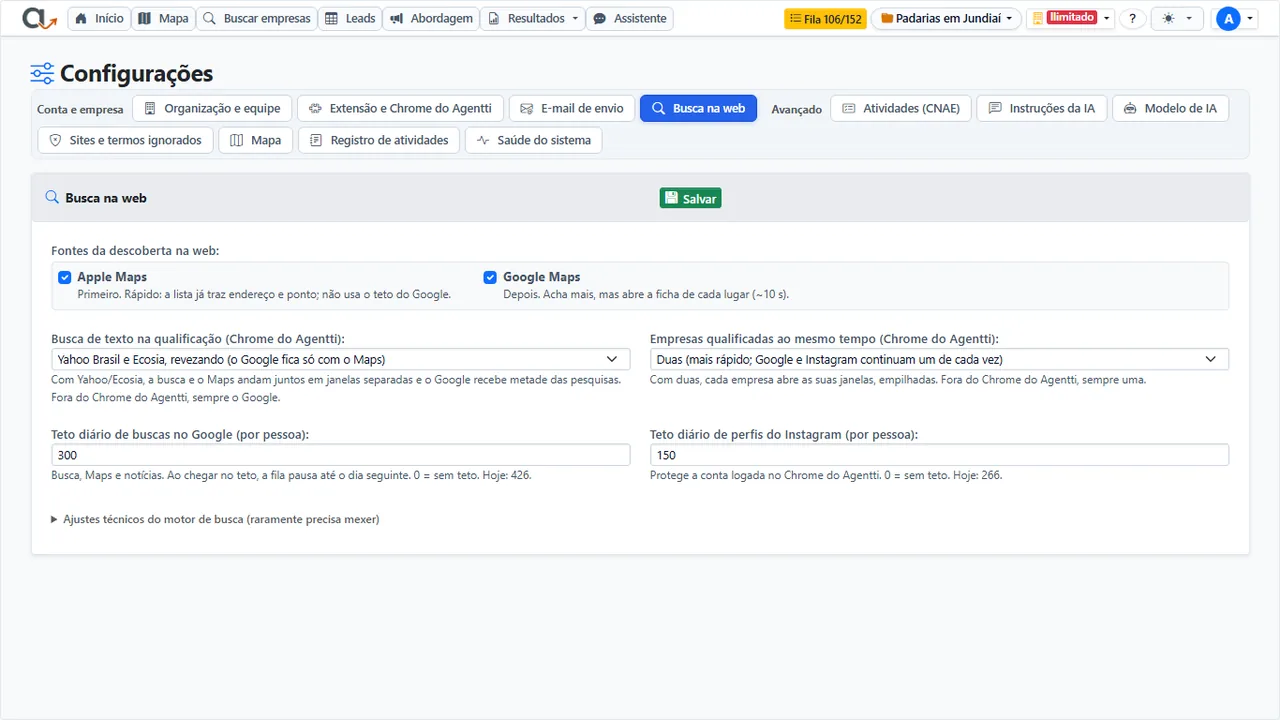
Task: Uncheck the Google Maps source checkbox
Action: [490, 277]
